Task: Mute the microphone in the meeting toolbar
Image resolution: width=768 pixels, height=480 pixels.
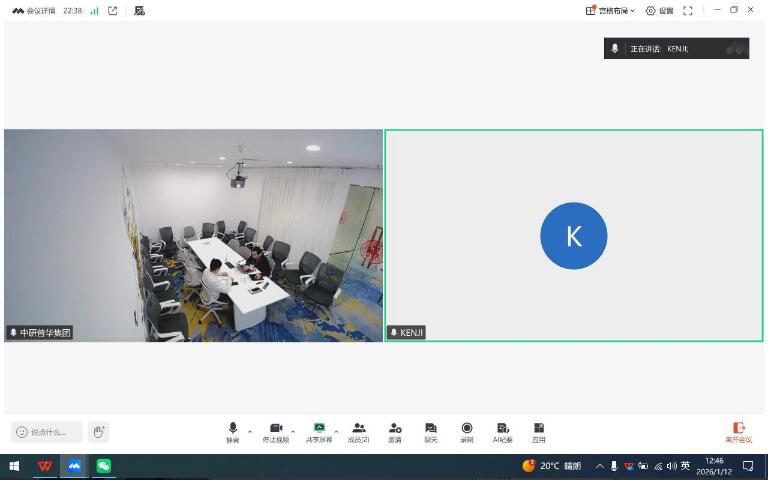Action: 233,431
